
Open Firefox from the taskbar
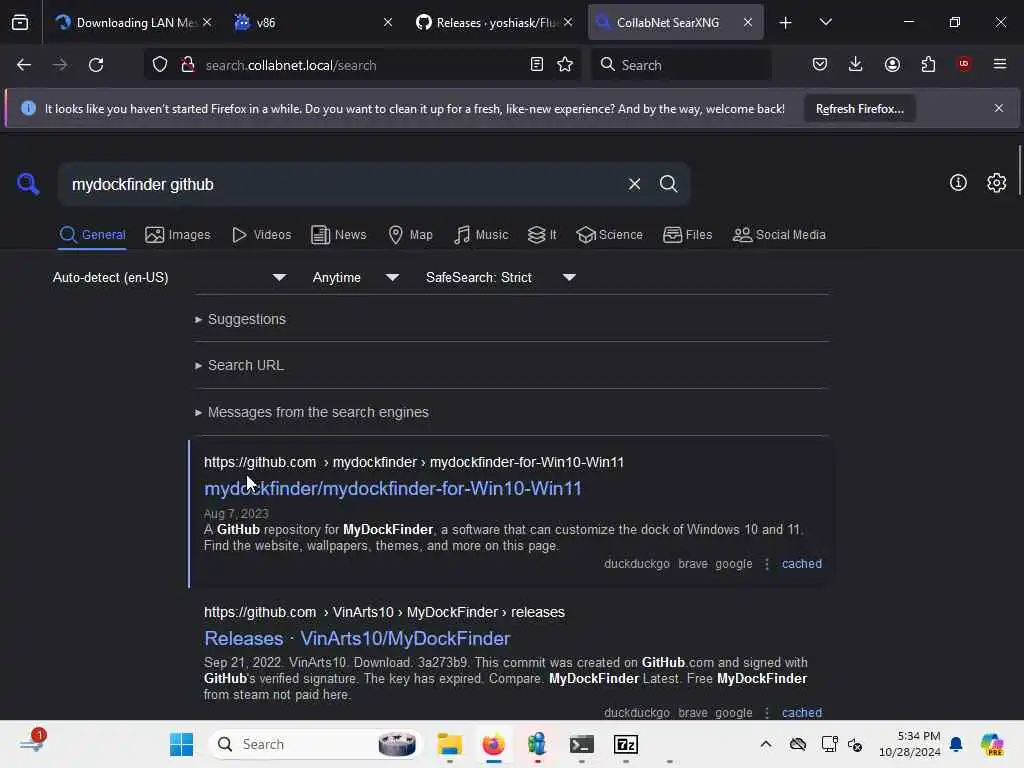[x=494, y=744]
